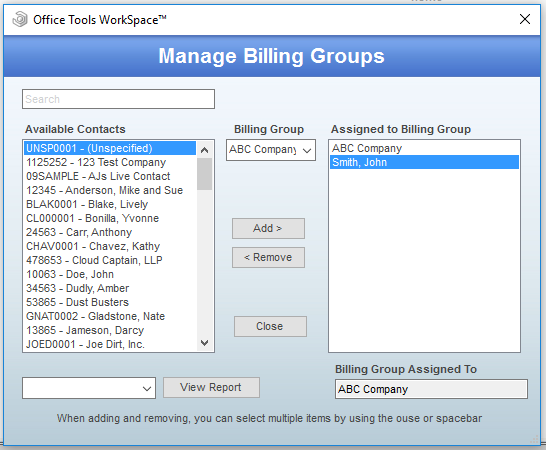Image resolution: width=546 pixels, height=450 pixels.
Task: Select CL000001 - Bonilla, Yvonne
Action: [x=110, y=218]
